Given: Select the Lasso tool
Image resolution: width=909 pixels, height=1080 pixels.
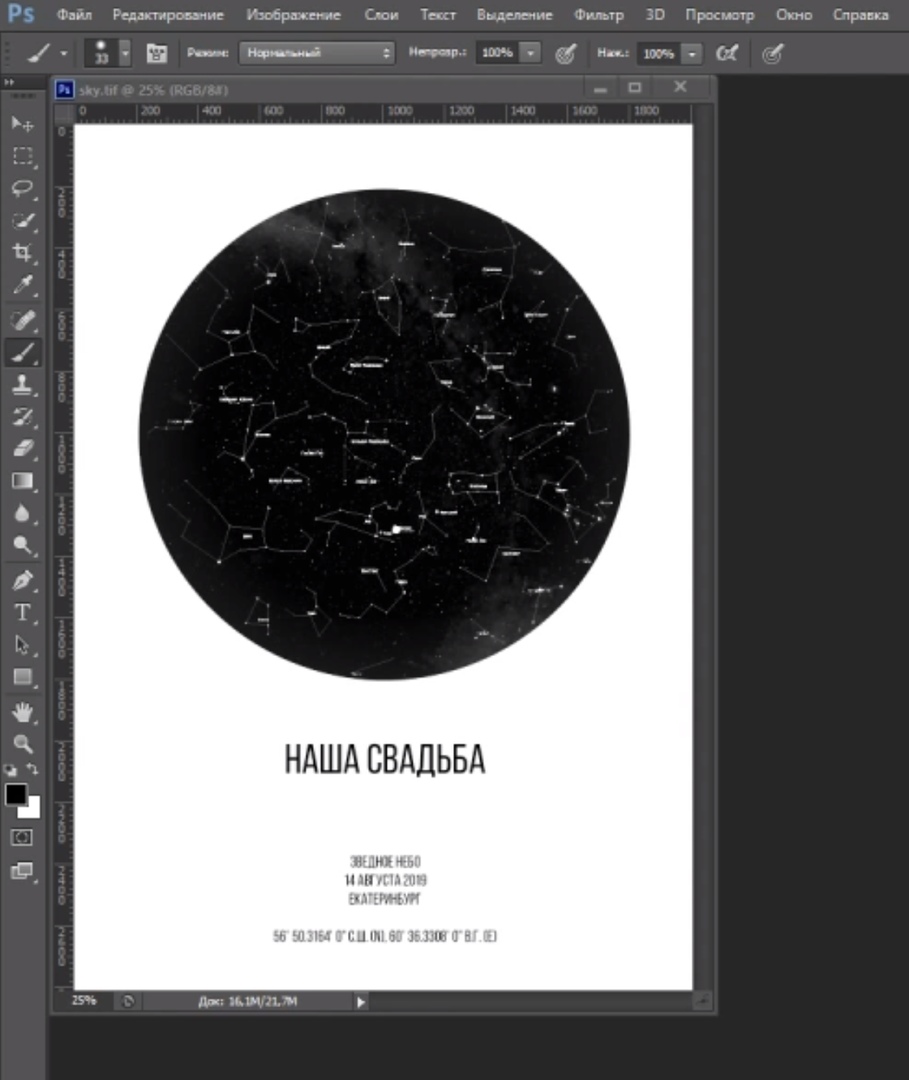Looking at the screenshot, I should click(22, 188).
